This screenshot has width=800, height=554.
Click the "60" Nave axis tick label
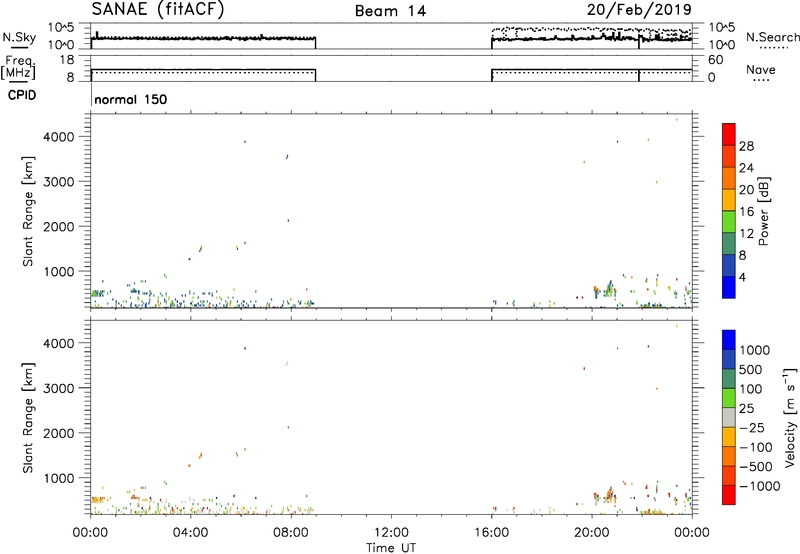click(x=715, y=60)
